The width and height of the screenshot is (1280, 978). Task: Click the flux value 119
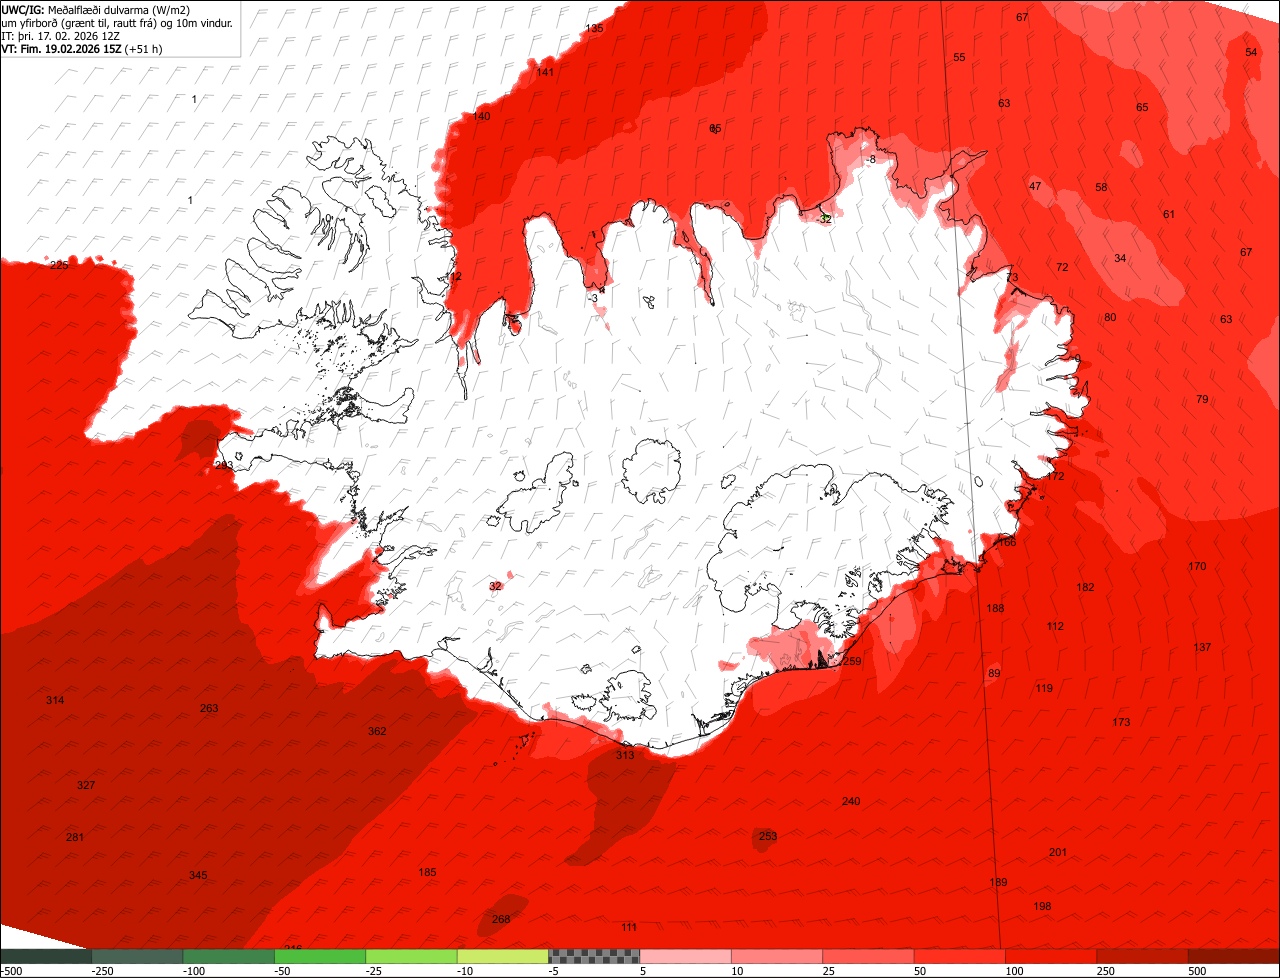click(x=1044, y=688)
